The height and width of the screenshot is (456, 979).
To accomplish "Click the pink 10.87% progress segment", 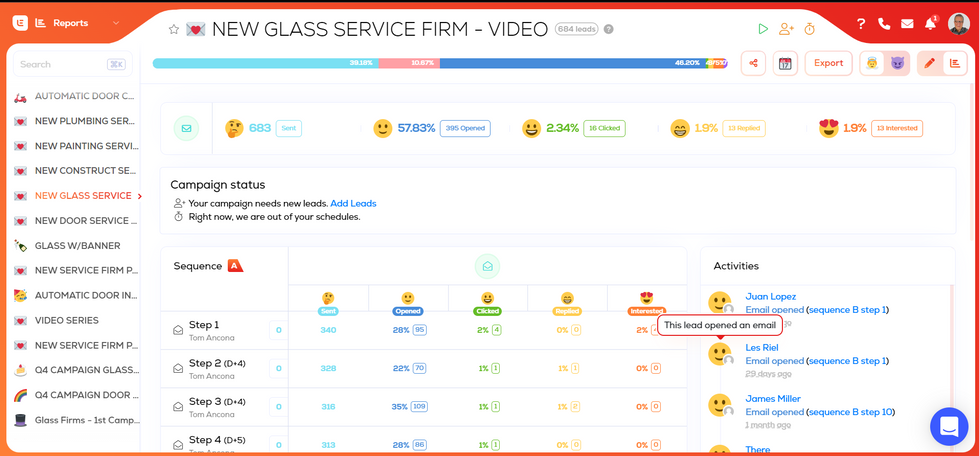I will pyautogui.click(x=409, y=63).
